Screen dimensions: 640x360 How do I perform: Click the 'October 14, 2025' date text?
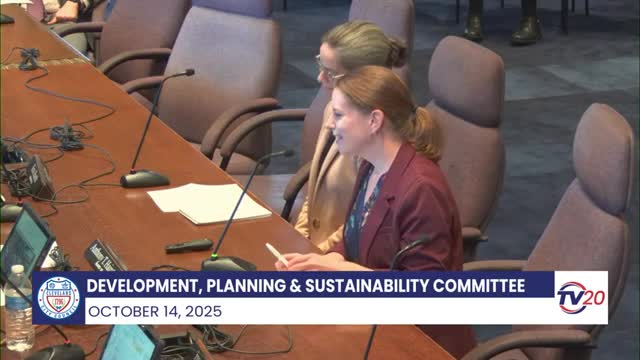coord(155,311)
